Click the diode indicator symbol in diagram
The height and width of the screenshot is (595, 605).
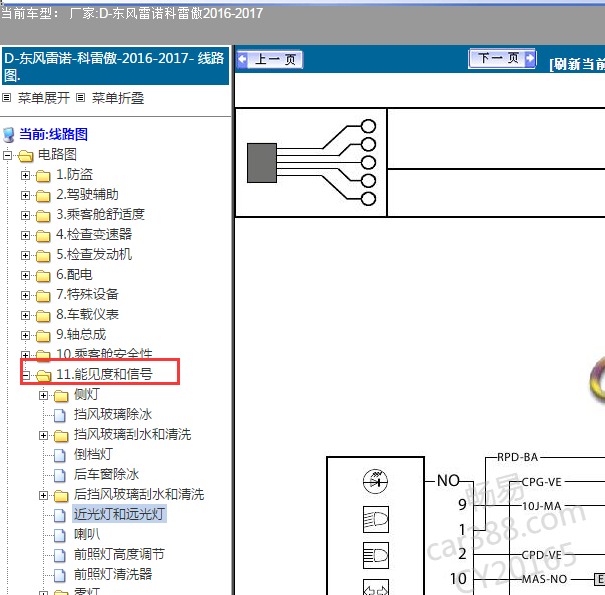click(x=375, y=482)
